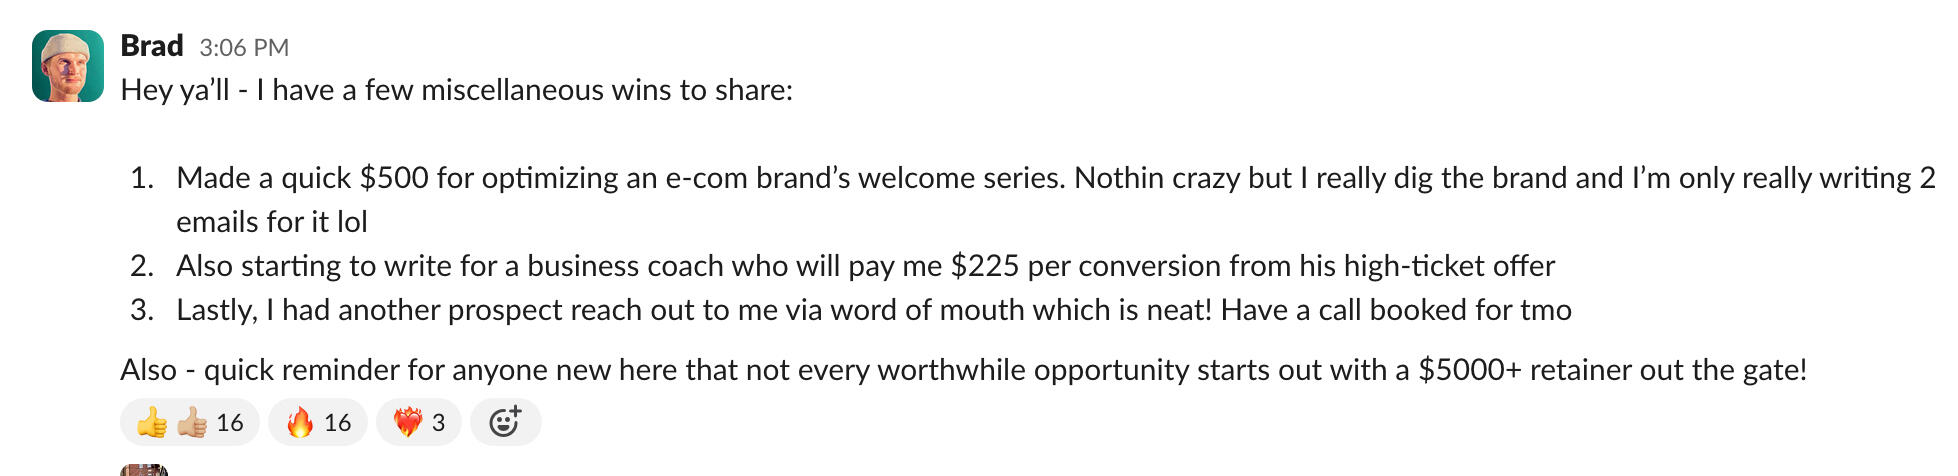Click the fire emoji icon
The image size is (1958, 476).
[x=299, y=423]
